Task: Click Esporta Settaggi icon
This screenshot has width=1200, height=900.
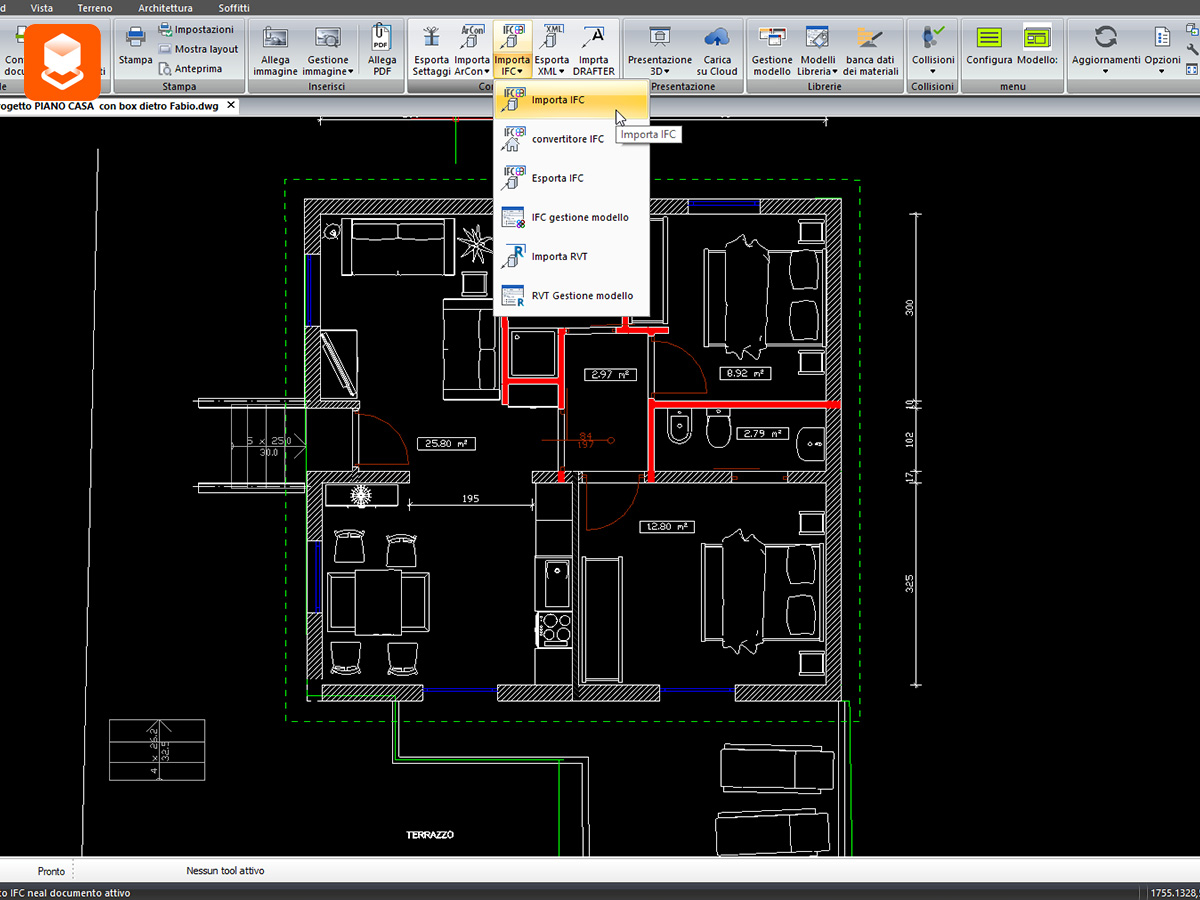Action: point(431,50)
